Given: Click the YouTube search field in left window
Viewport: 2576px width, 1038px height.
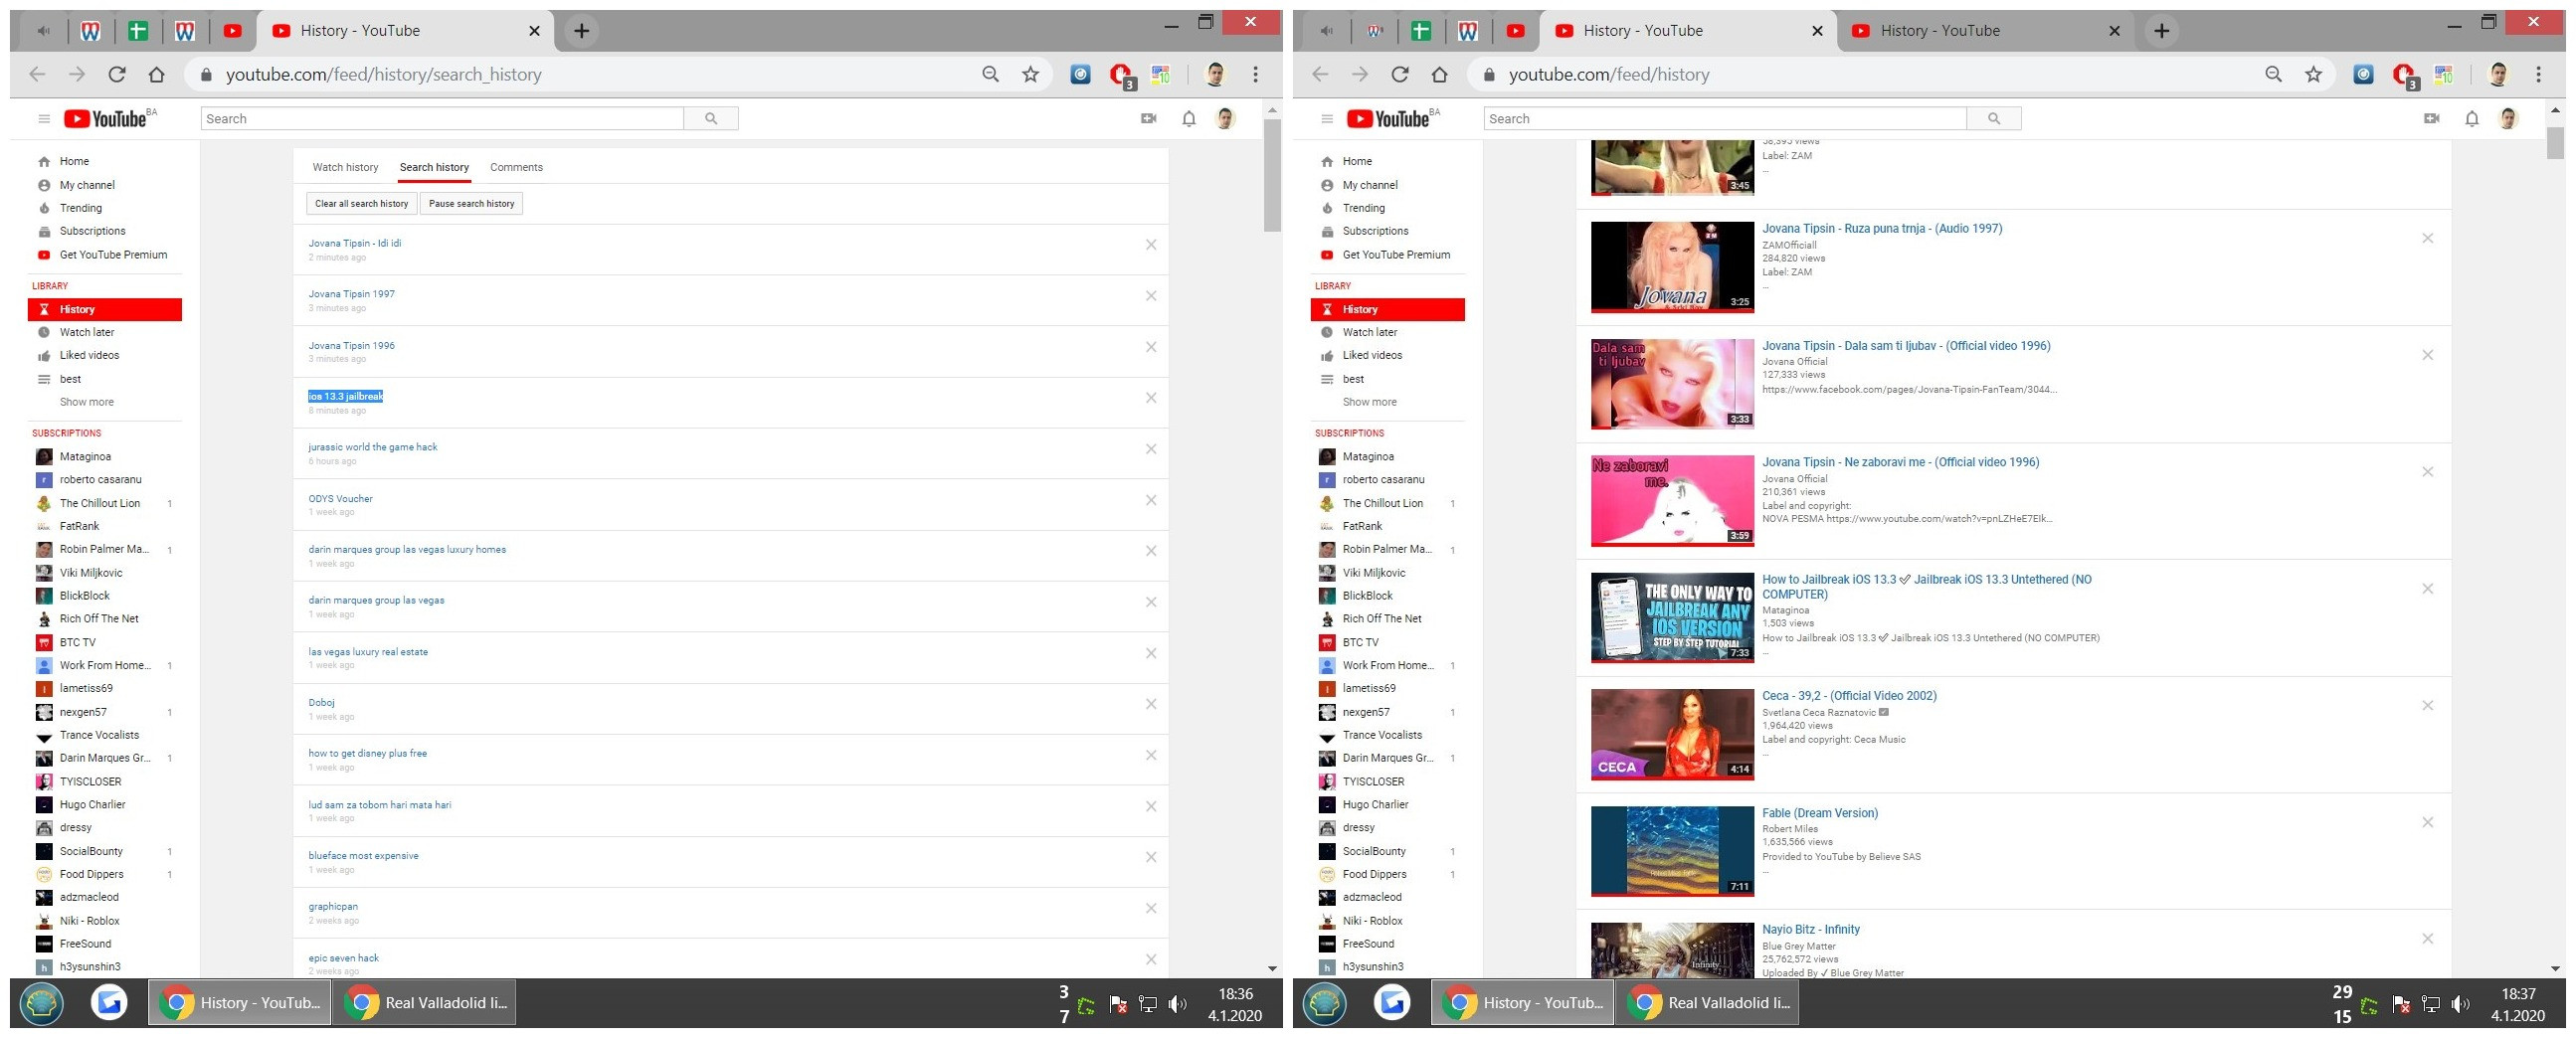Looking at the screenshot, I should 442,119.
